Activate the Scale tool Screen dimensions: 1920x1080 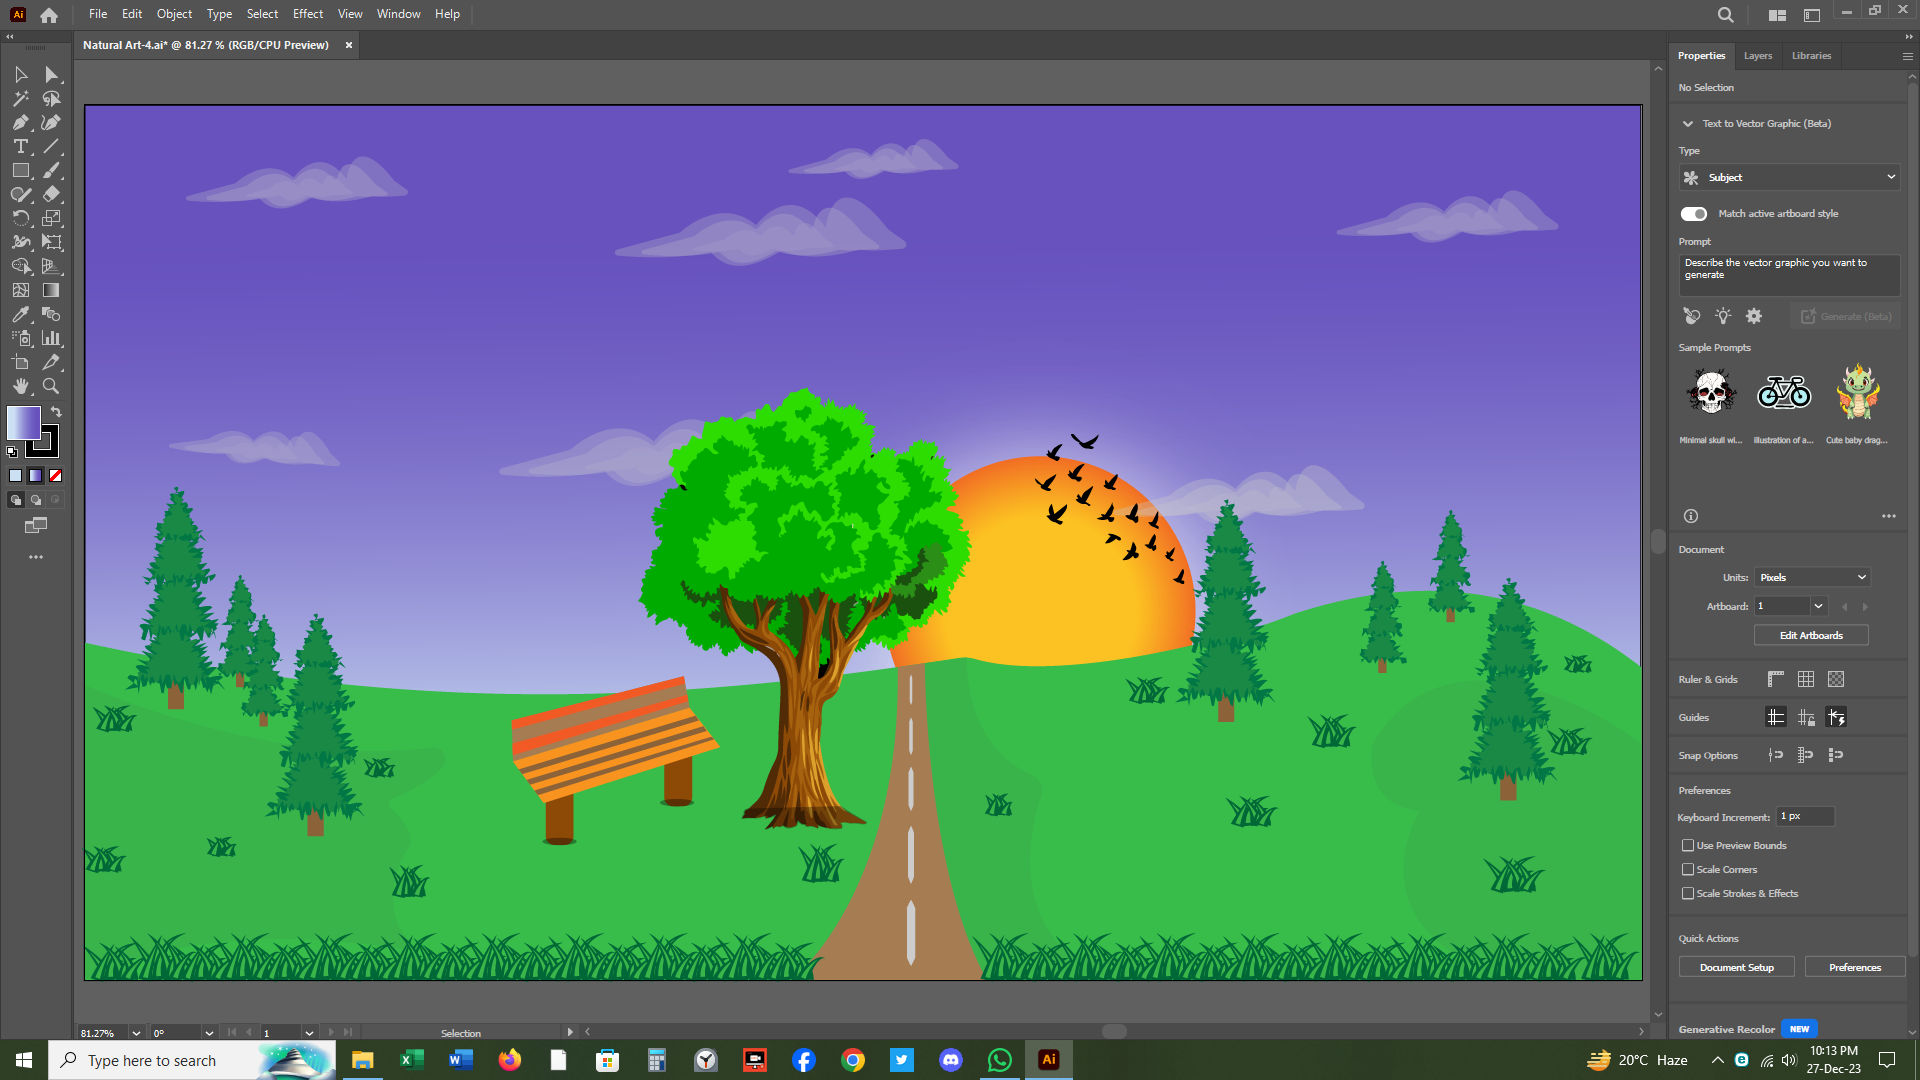(x=51, y=219)
